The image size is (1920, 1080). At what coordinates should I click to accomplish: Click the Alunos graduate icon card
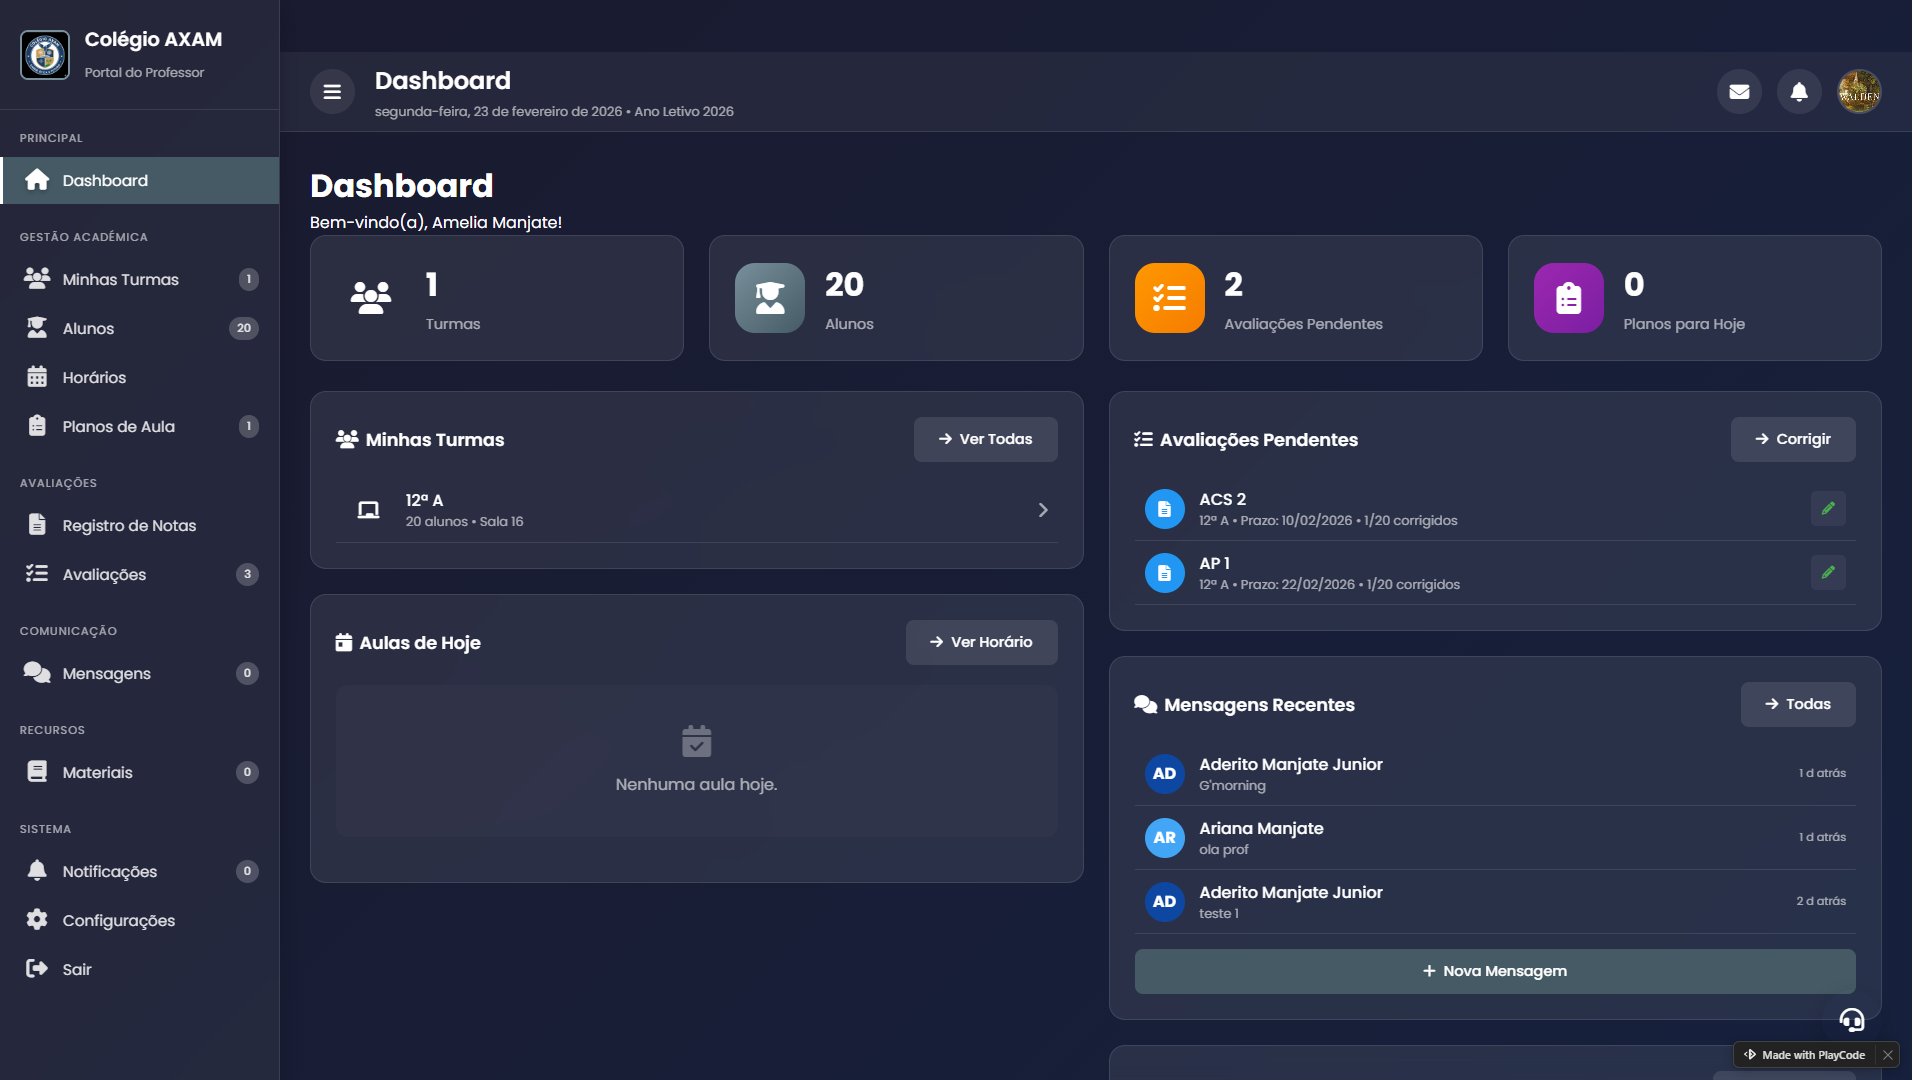[769, 298]
